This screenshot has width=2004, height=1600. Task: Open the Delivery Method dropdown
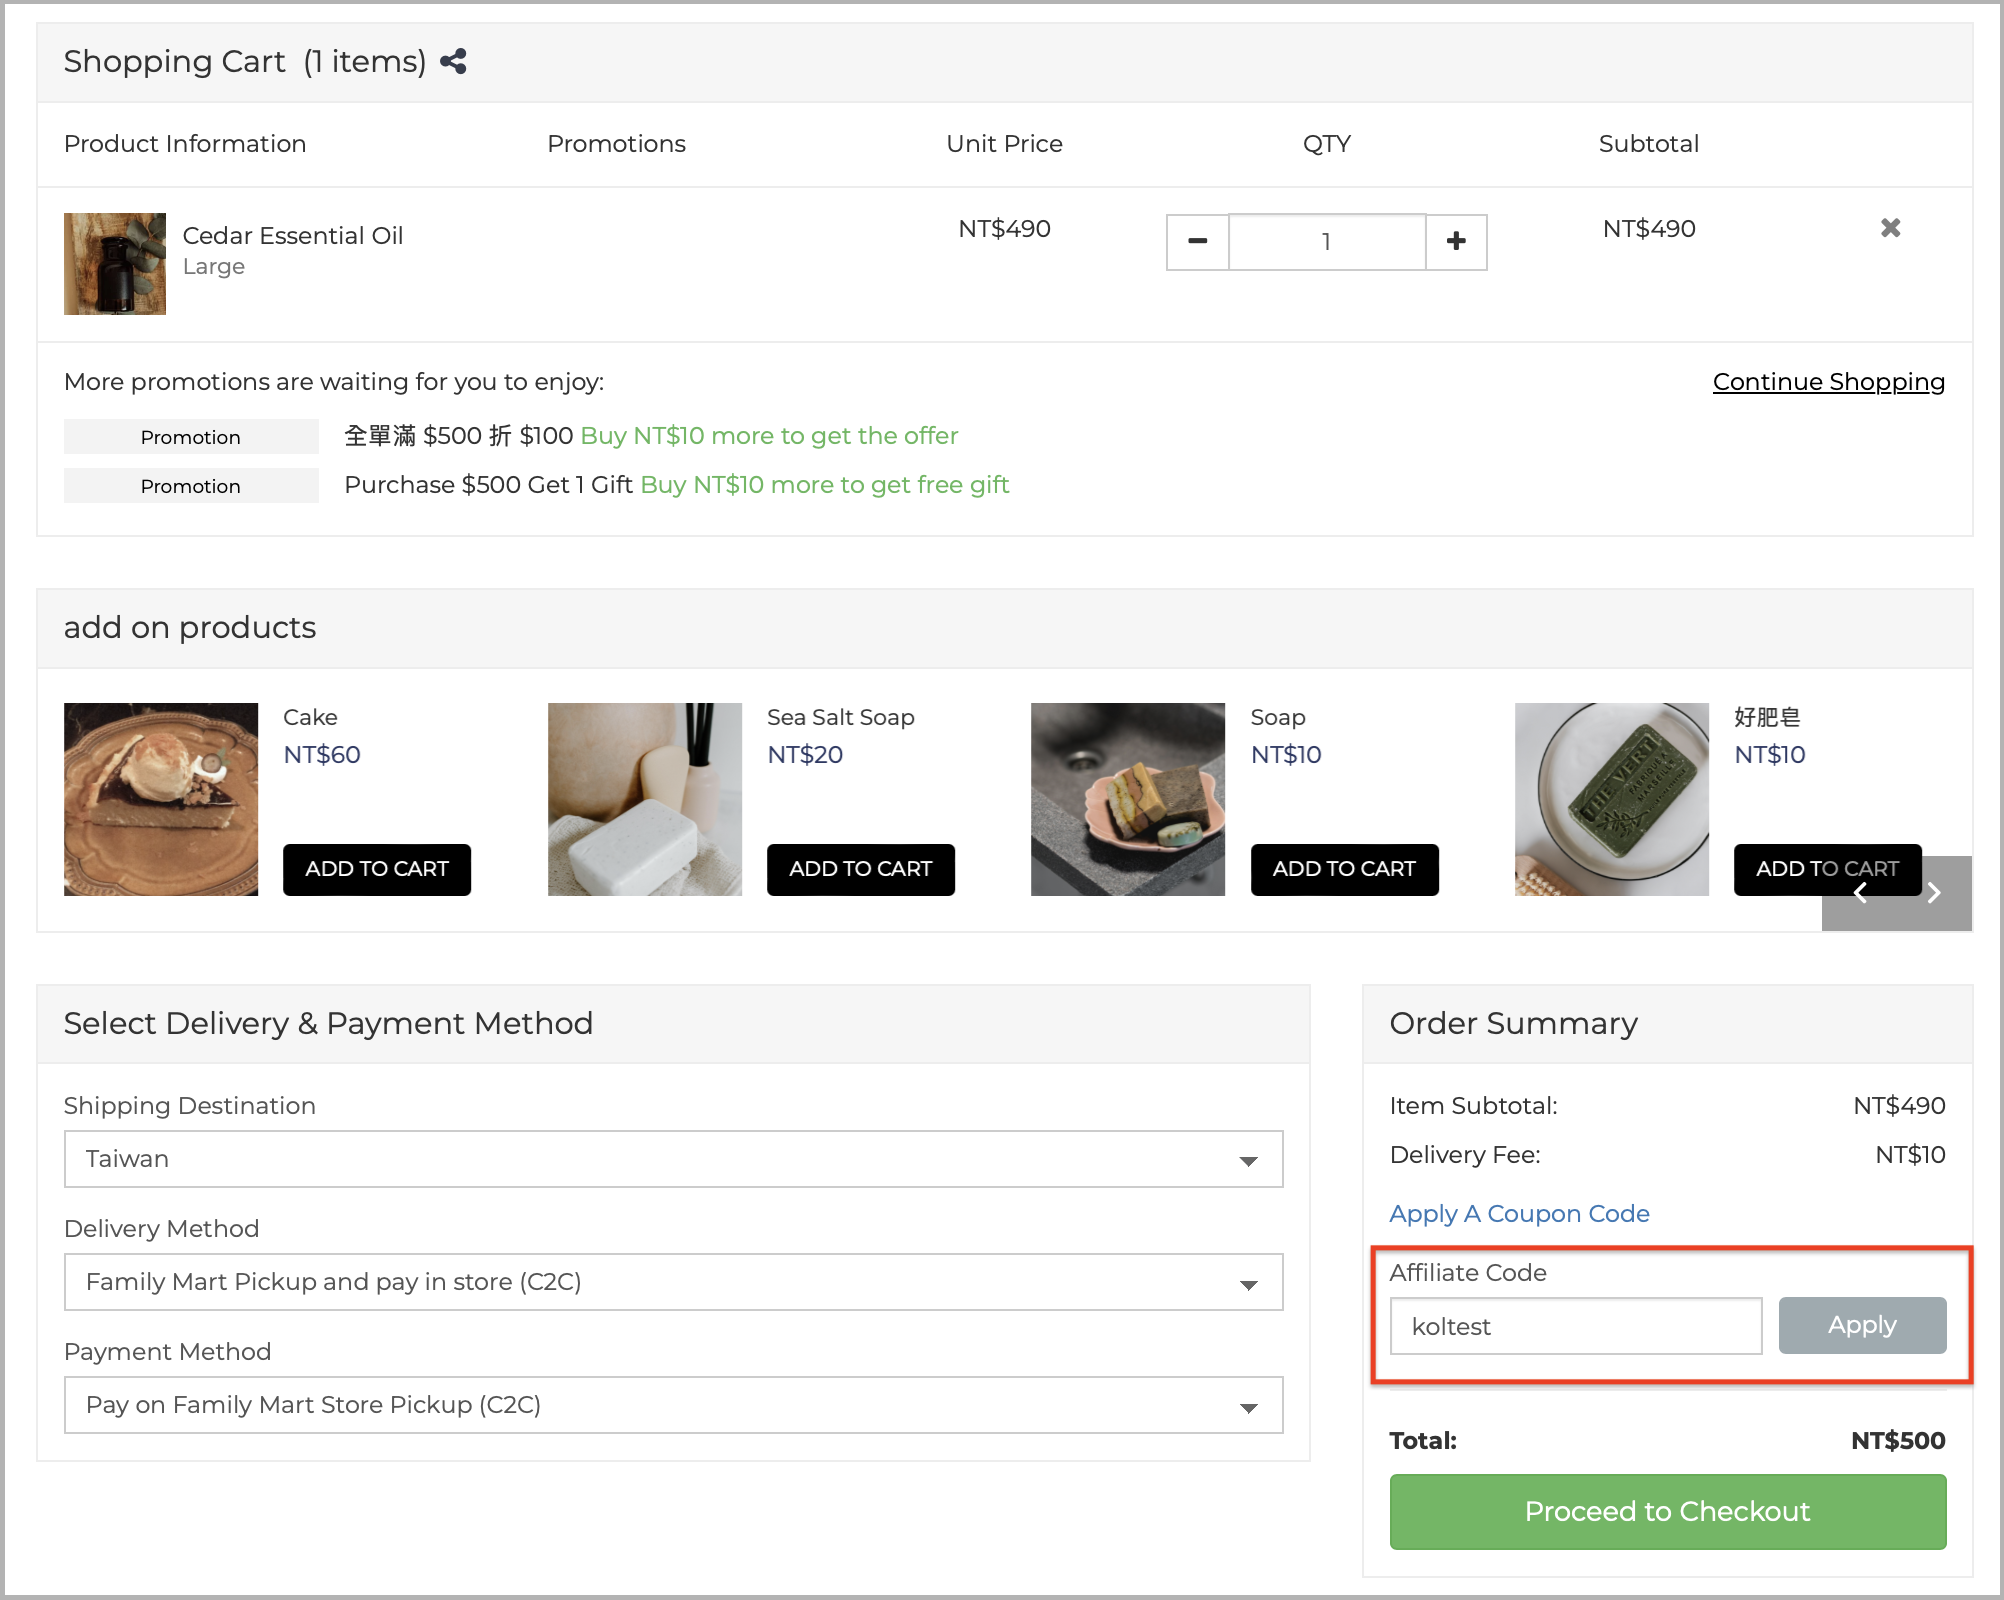[673, 1281]
